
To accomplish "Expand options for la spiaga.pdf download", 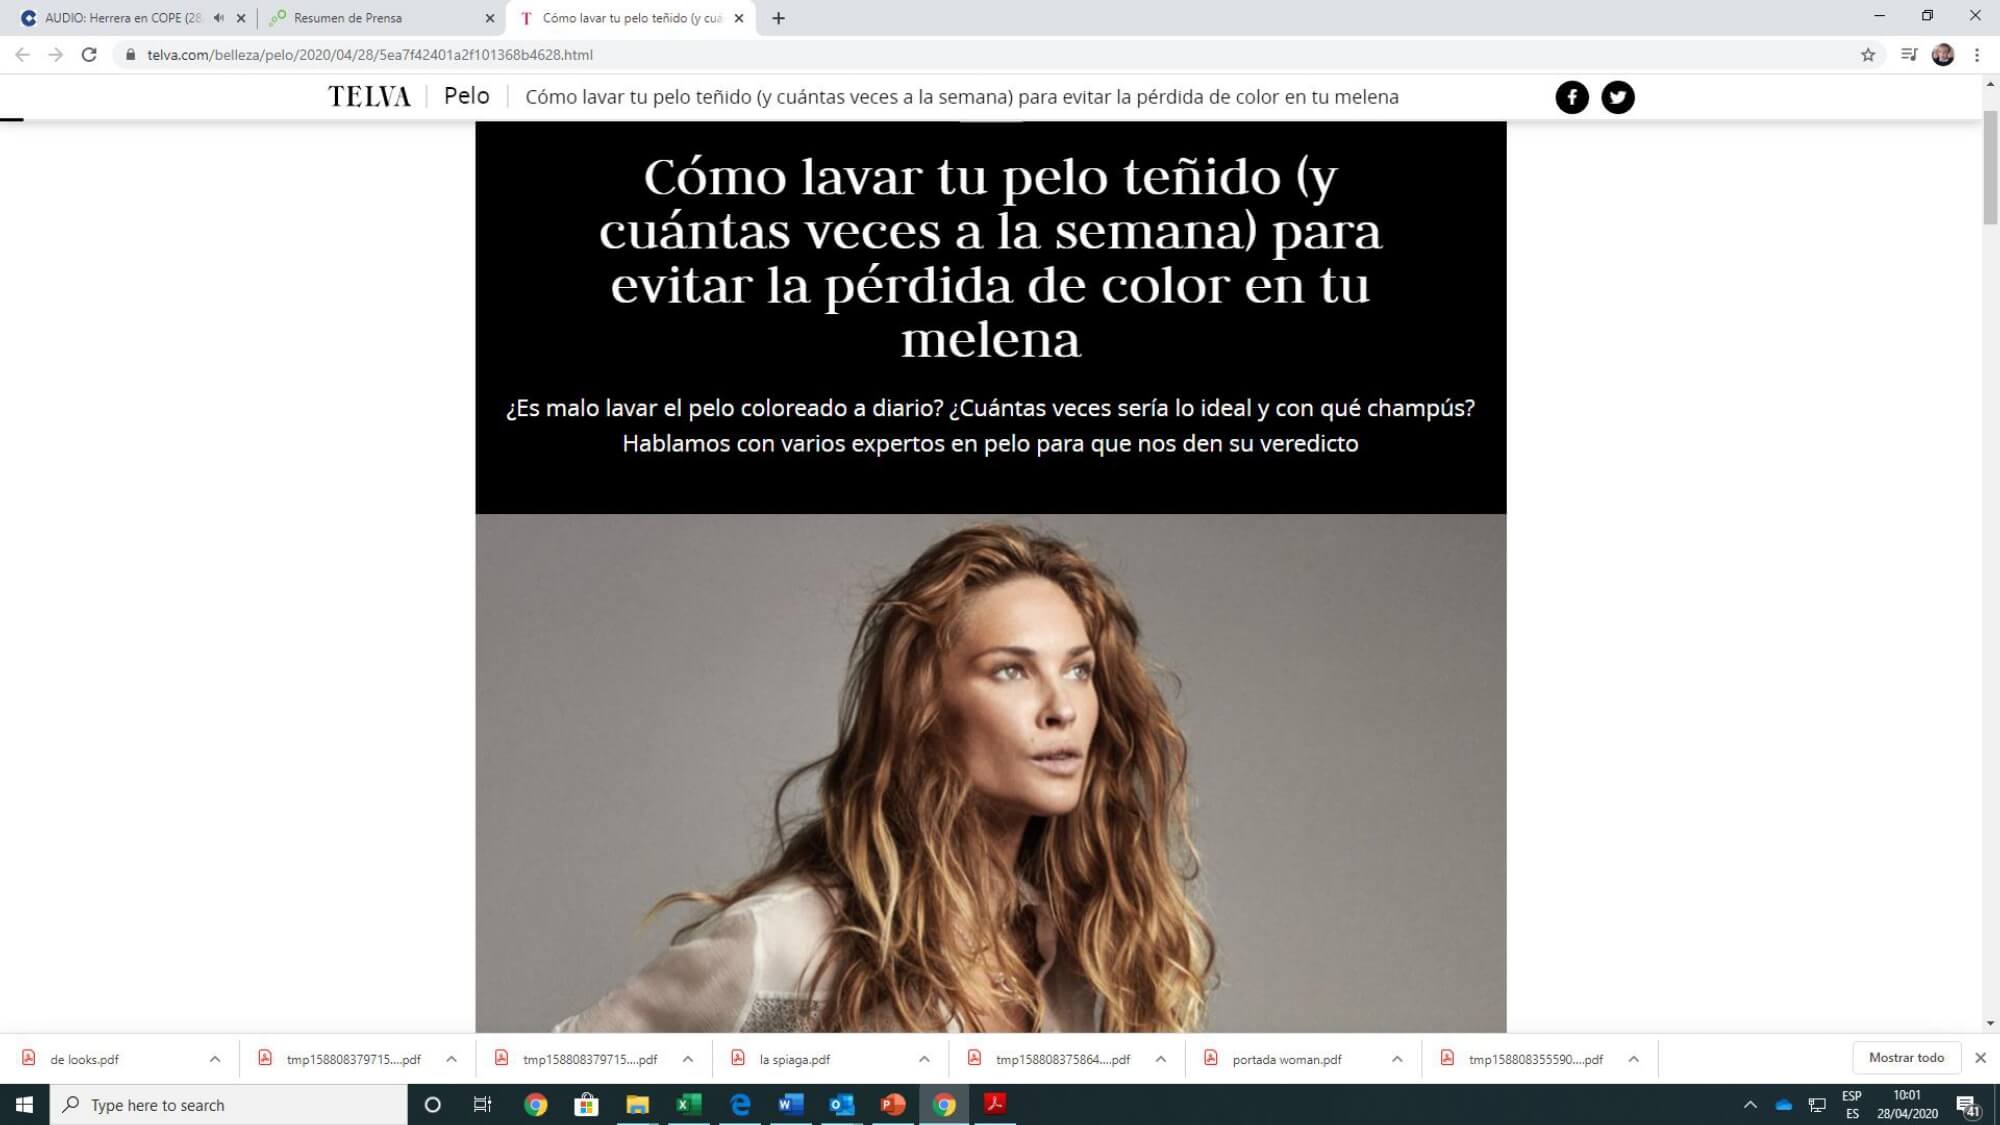I will (x=924, y=1059).
